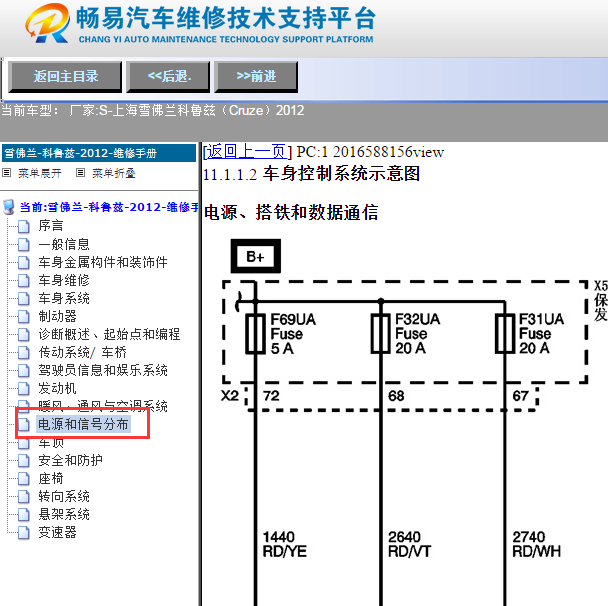
Task: Click page icon beside 变速器
Action: (24, 532)
